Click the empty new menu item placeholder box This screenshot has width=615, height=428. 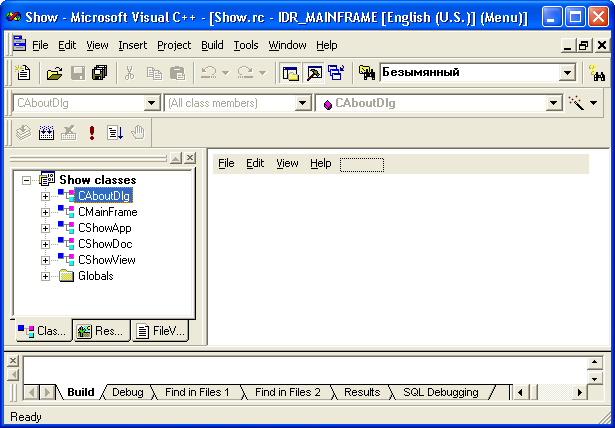click(x=362, y=165)
